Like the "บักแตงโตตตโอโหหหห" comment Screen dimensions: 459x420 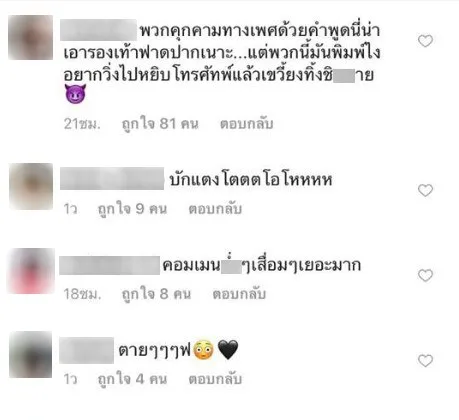point(425,190)
